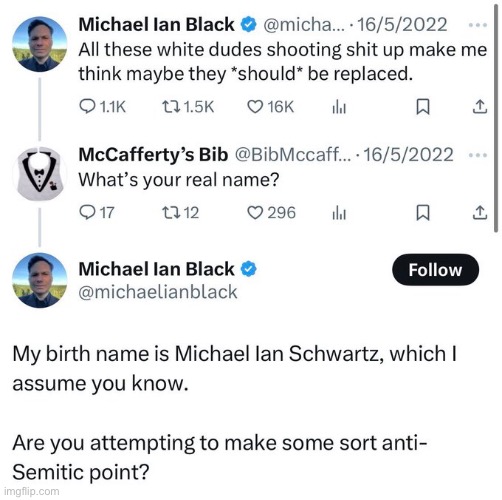
Task: Share the first tweet via upload icon
Action: [480, 107]
